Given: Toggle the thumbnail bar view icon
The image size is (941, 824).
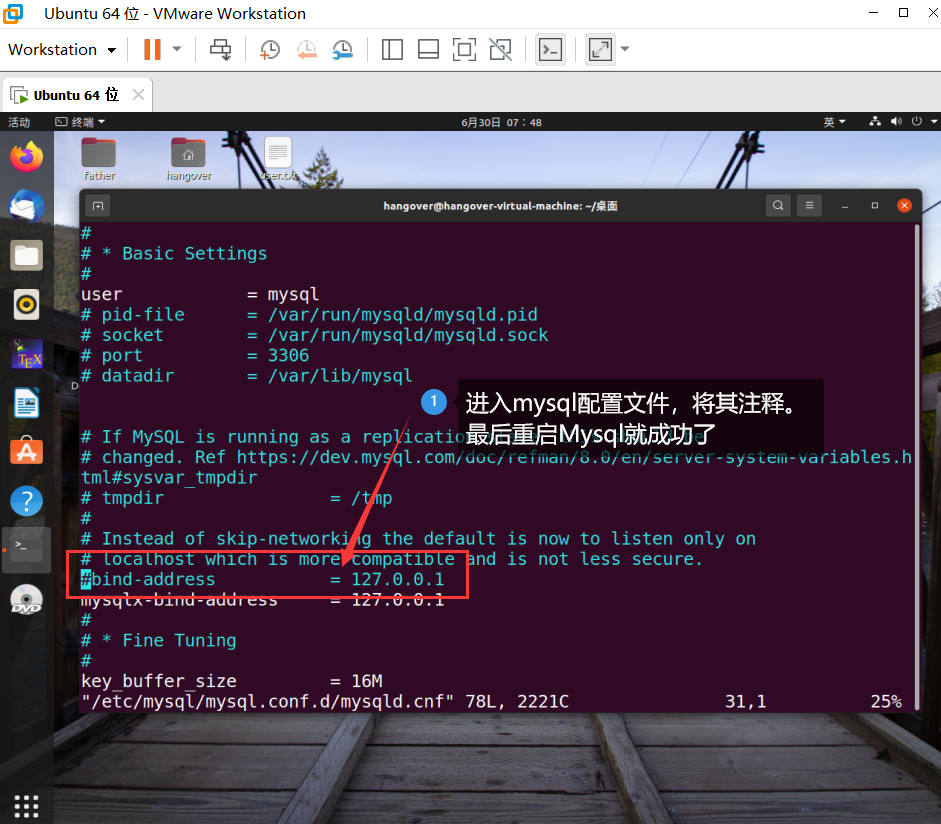Looking at the screenshot, I should click(x=428, y=50).
